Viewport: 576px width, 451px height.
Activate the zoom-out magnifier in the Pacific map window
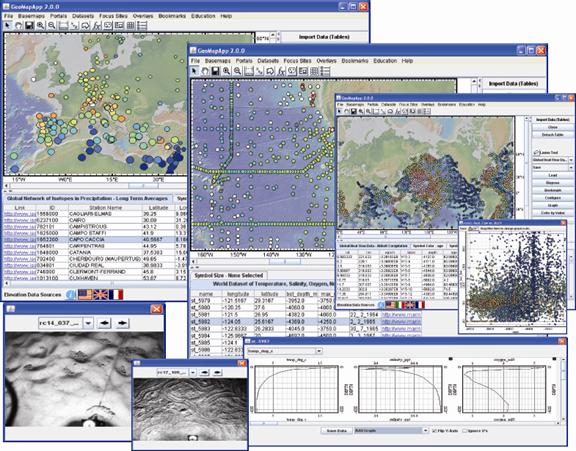pyautogui.click(x=238, y=71)
